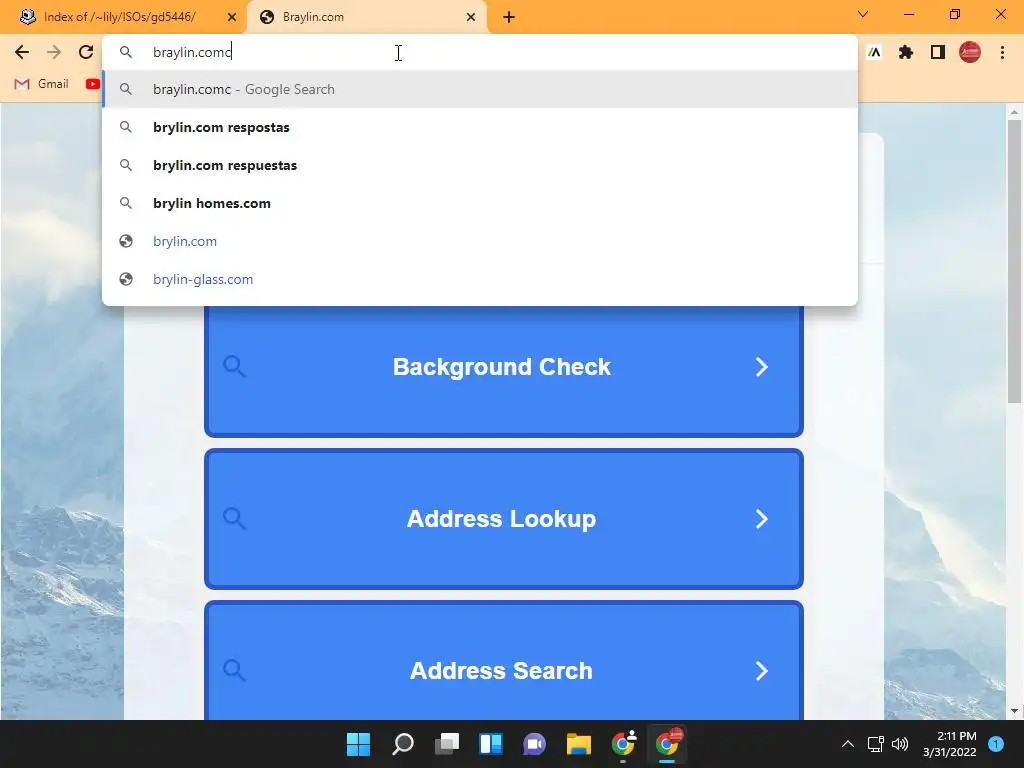The width and height of the screenshot is (1024, 768).
Task: Click the chevron arrow on Background Check
Action: click(761, 367)
